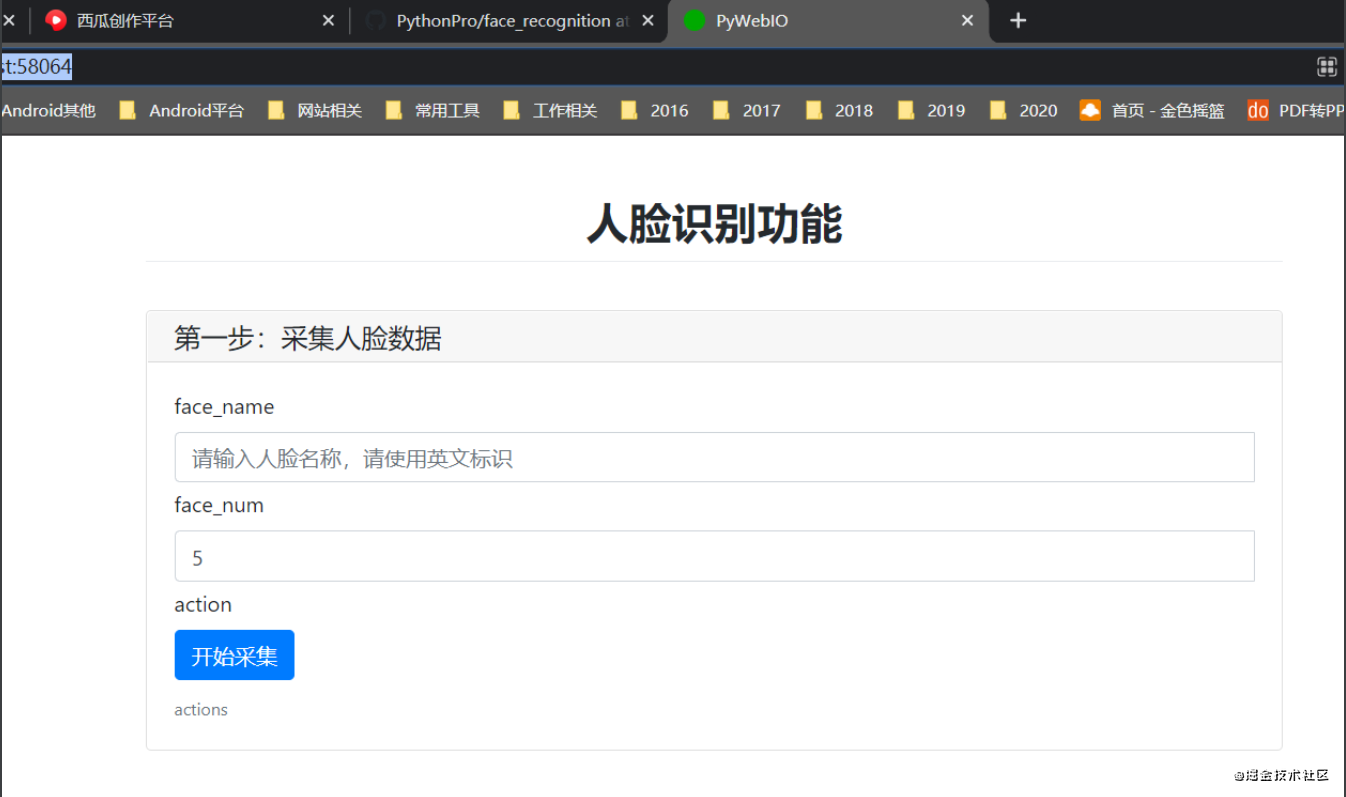Open the 网站相关 bookmark folder

click(x=314, y=111)
